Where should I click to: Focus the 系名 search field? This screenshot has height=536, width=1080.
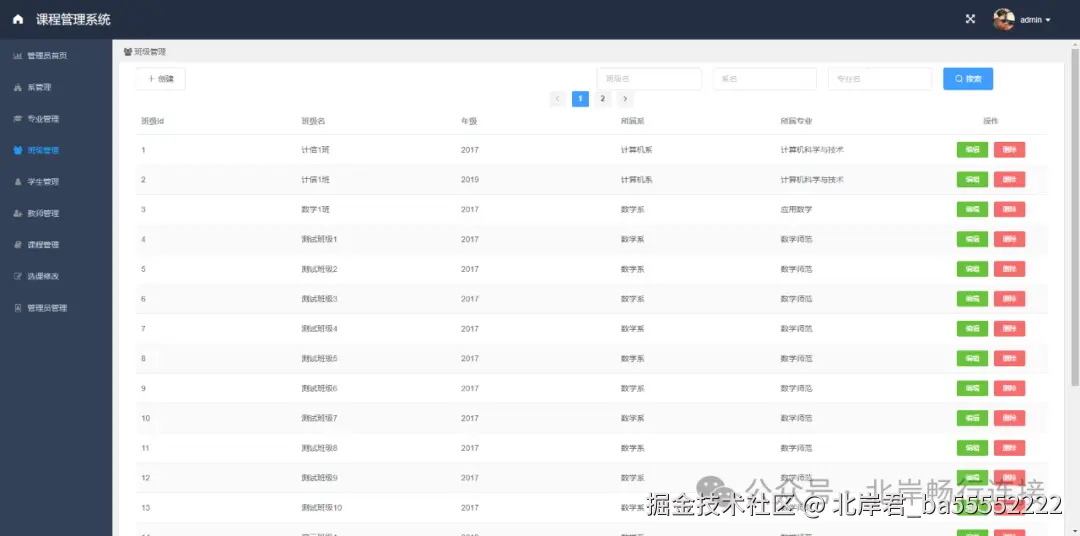tap(765, 79)
